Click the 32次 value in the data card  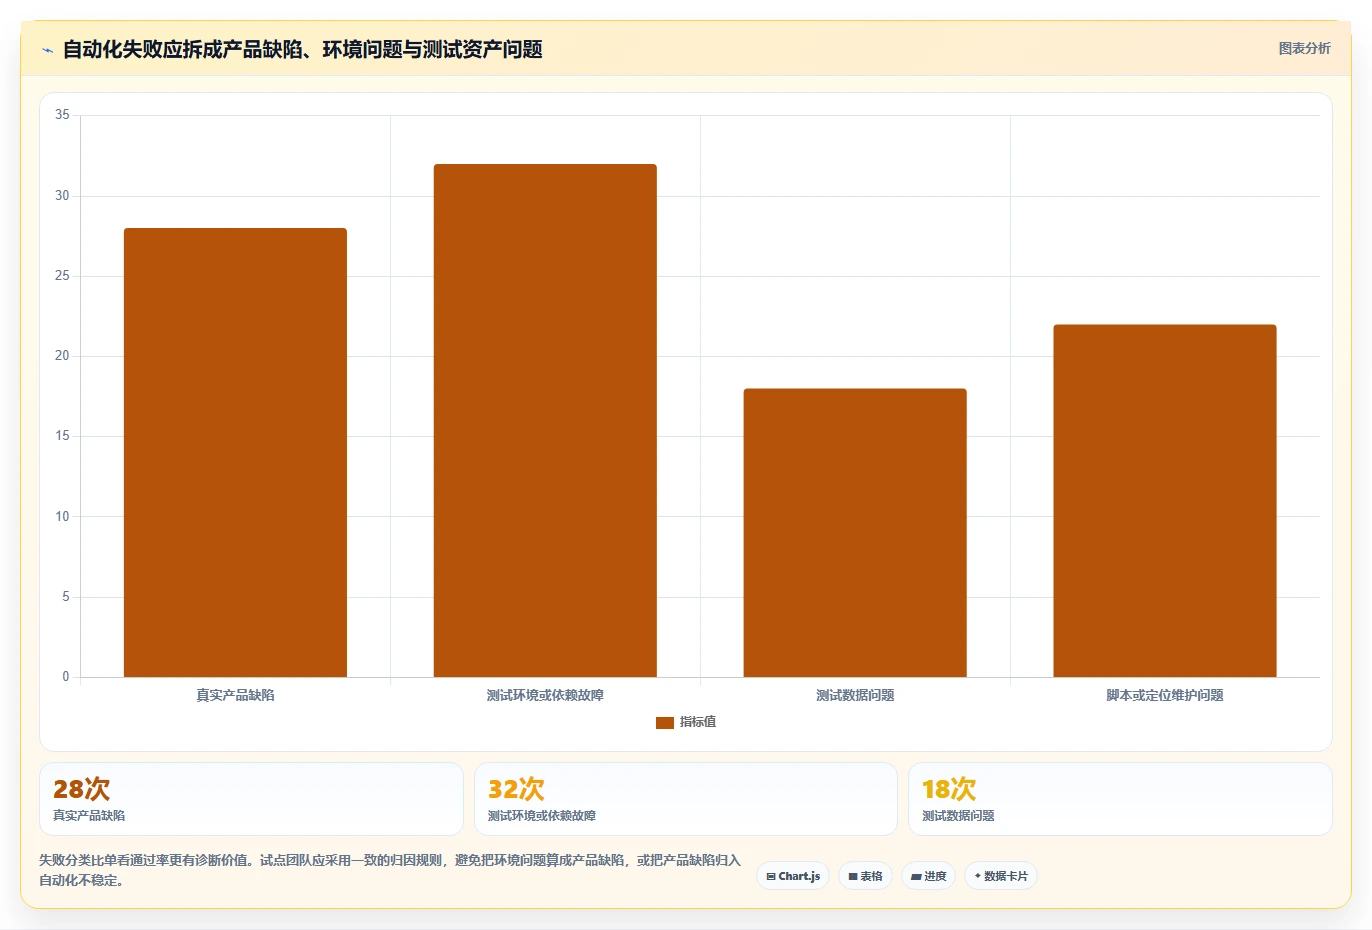[516, 789]
